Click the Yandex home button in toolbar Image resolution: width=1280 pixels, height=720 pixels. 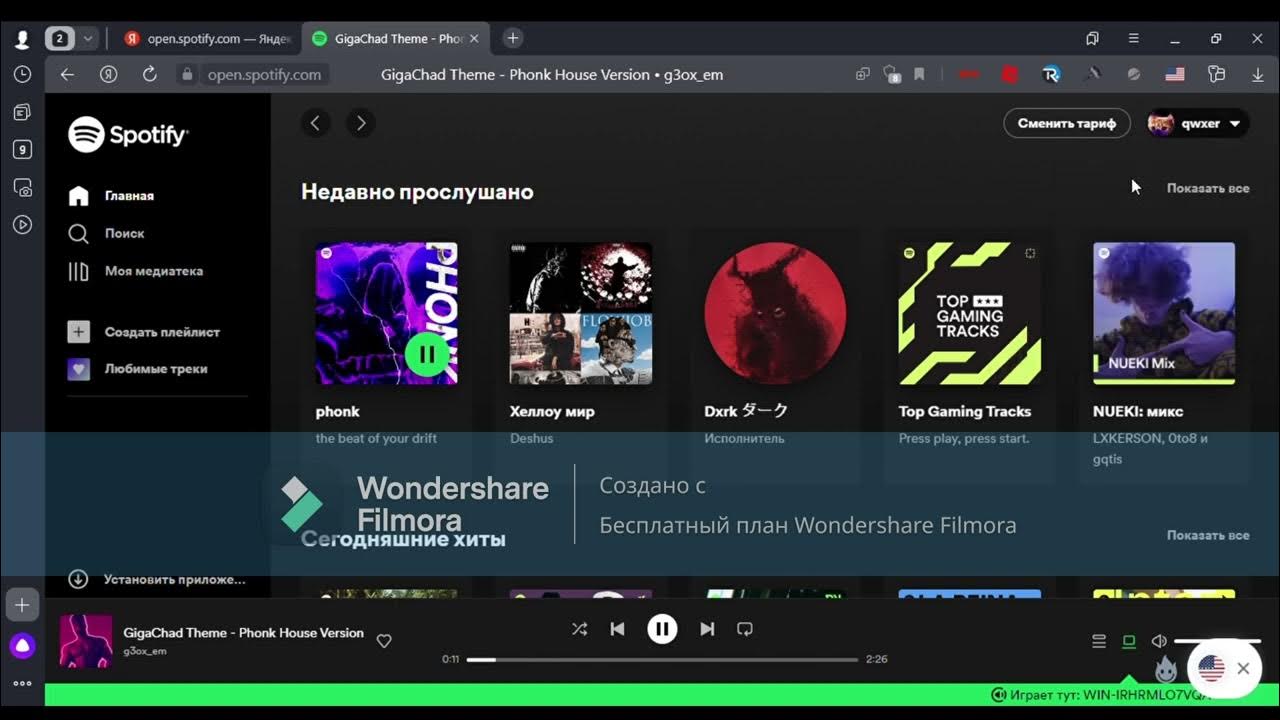(109, 74)
